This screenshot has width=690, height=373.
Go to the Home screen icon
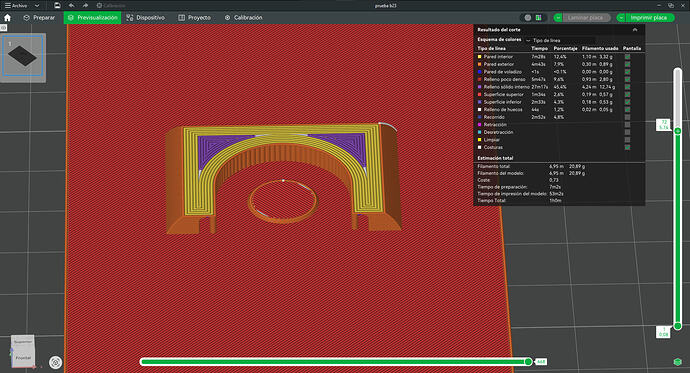(7, 18)
